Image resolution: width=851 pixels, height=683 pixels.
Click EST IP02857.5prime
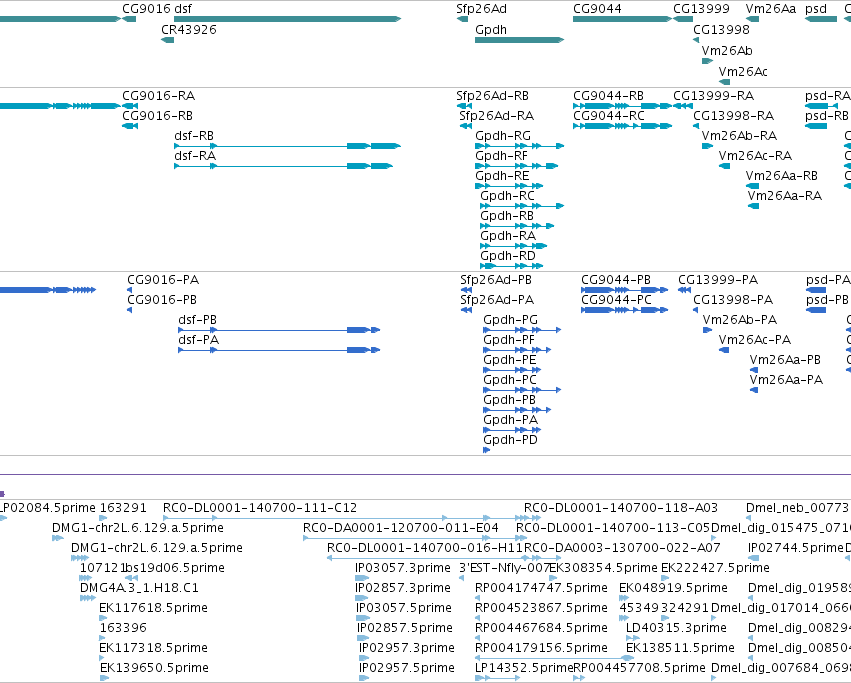(405, 628)
